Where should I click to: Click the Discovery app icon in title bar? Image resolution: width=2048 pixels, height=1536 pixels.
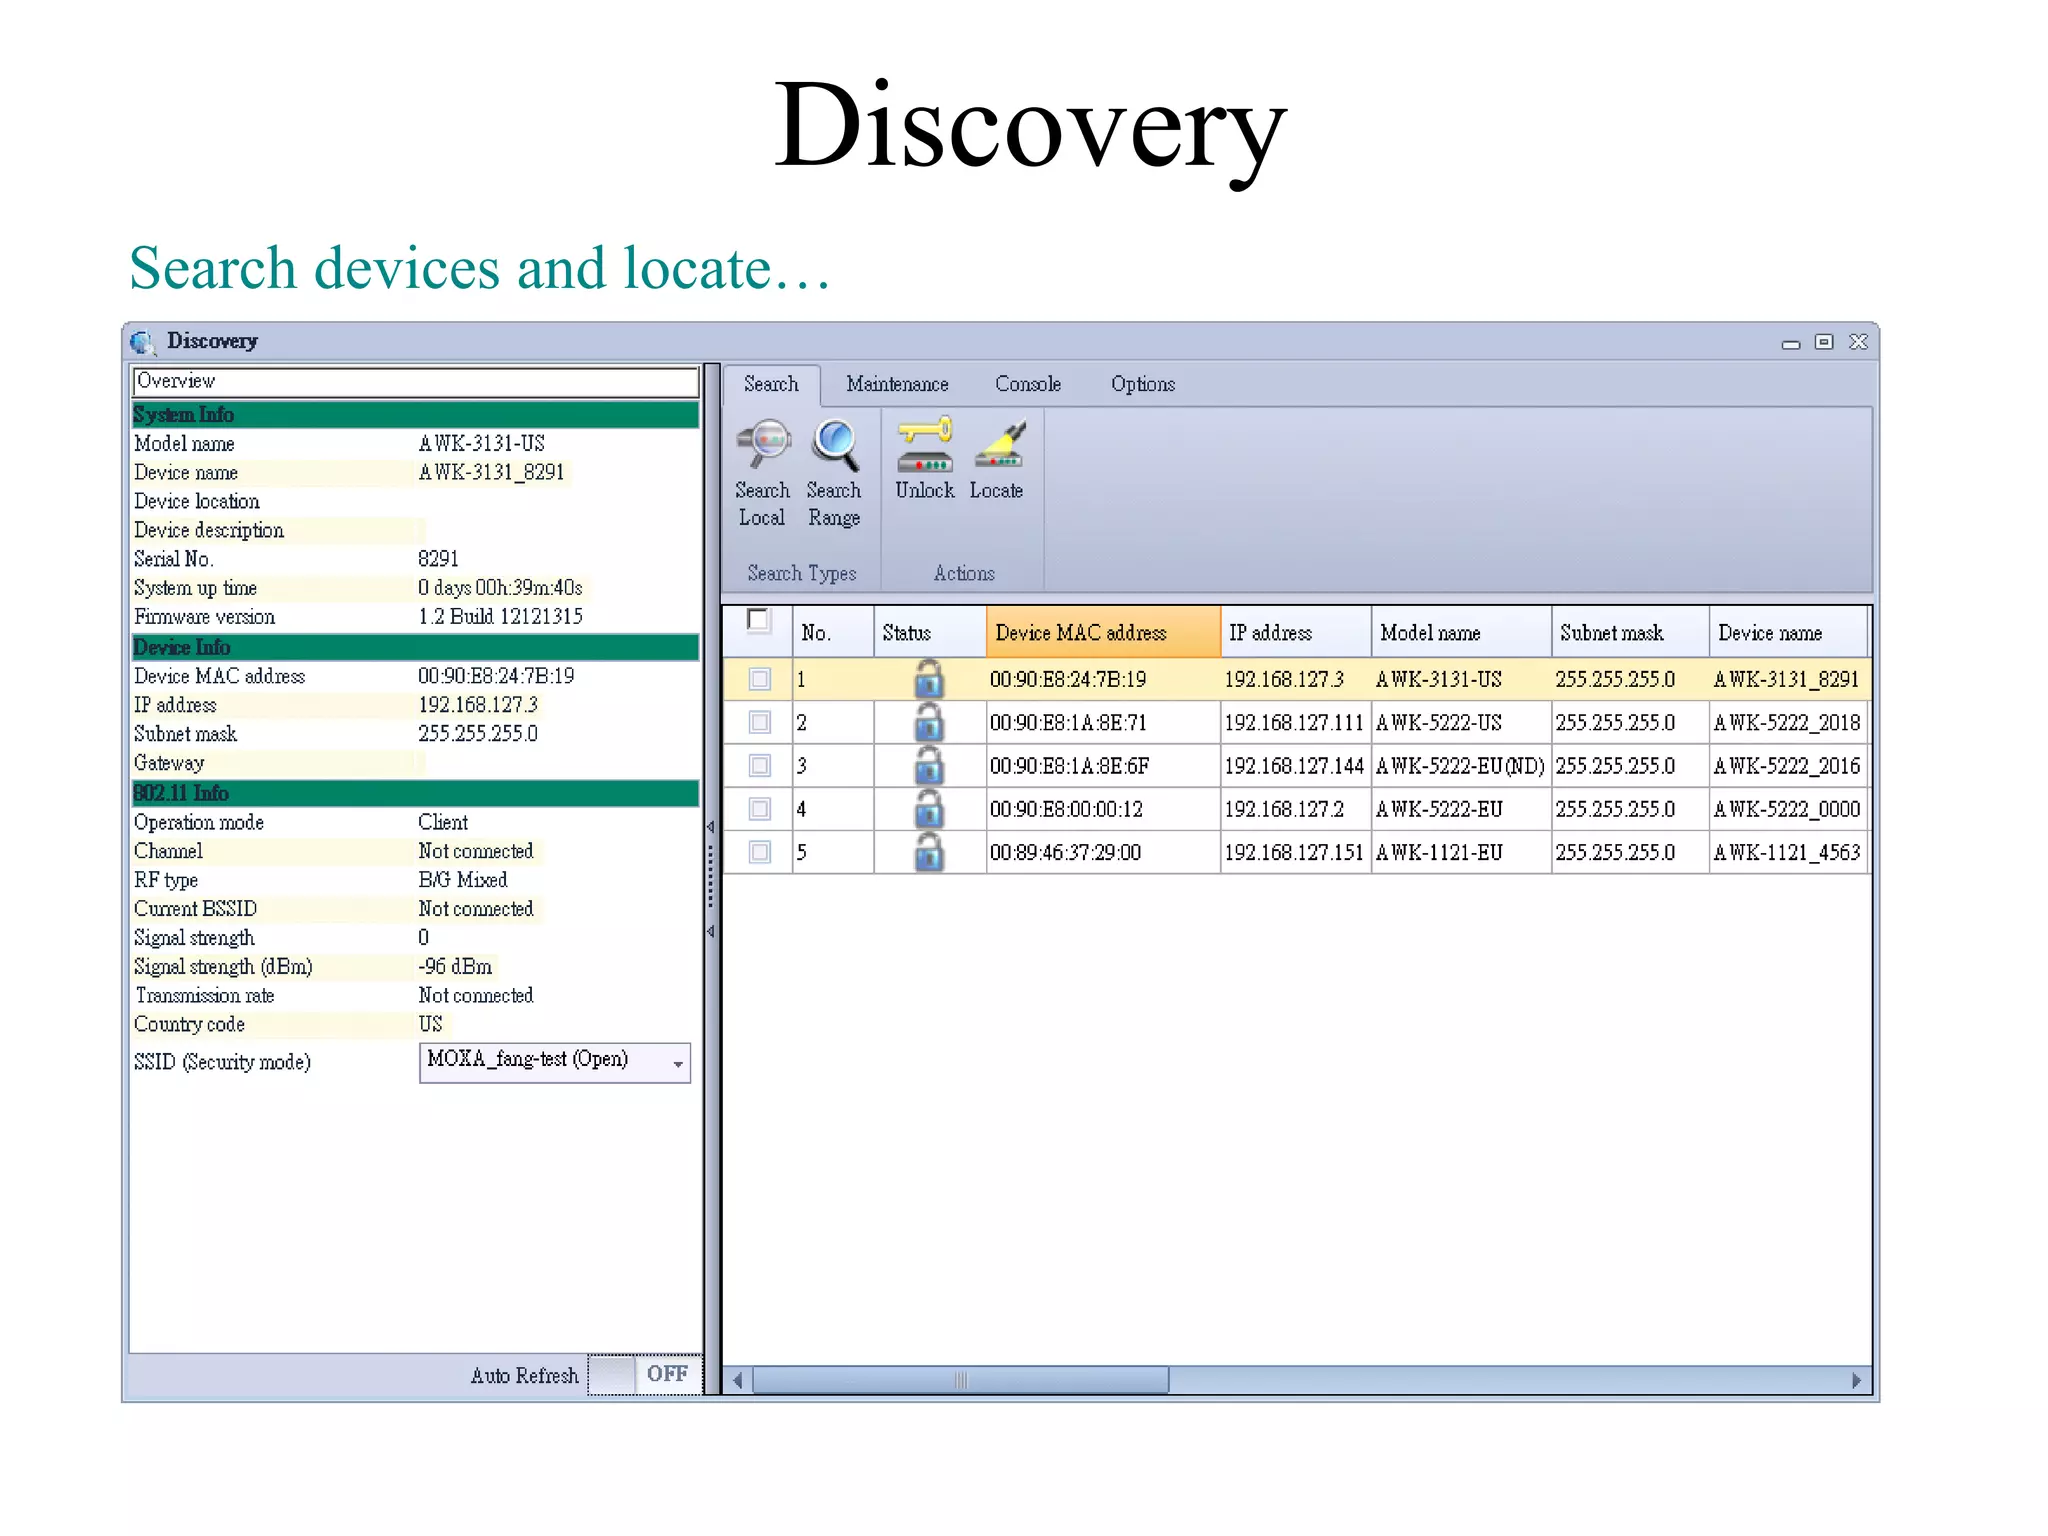coord(143,343)
